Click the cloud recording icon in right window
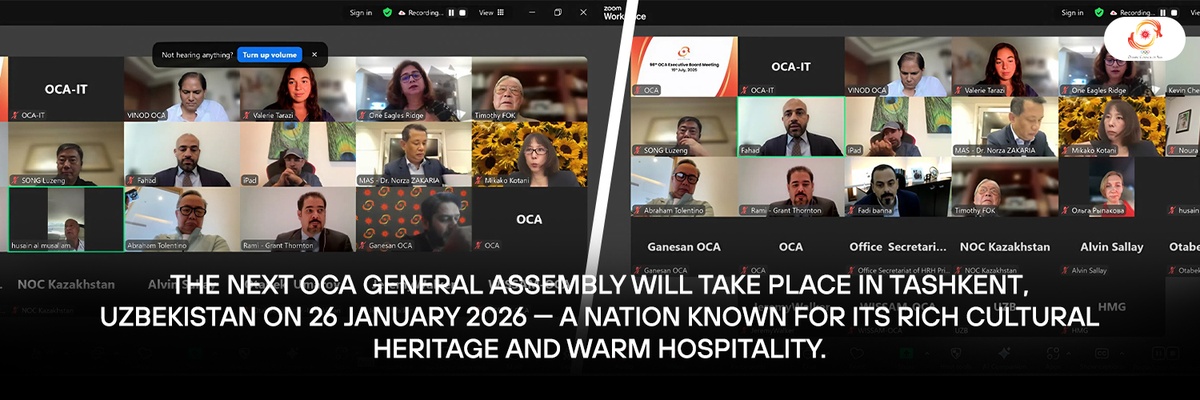The image size is (1200, 400). pos(1111,13)
